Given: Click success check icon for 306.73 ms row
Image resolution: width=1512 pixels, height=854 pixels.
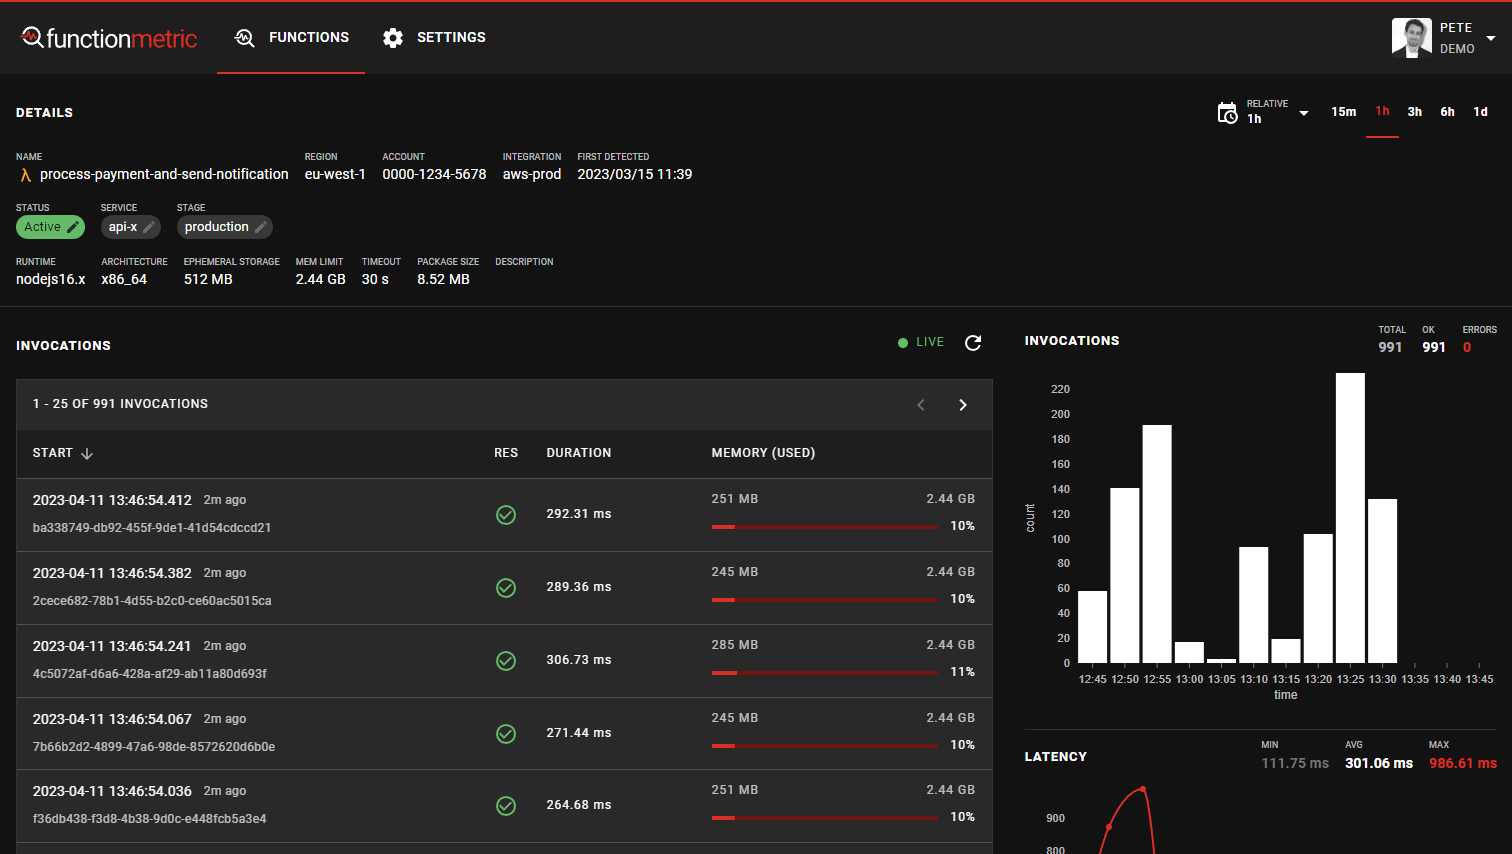Looking at the screenshot, I should click(x=506, y=661).
